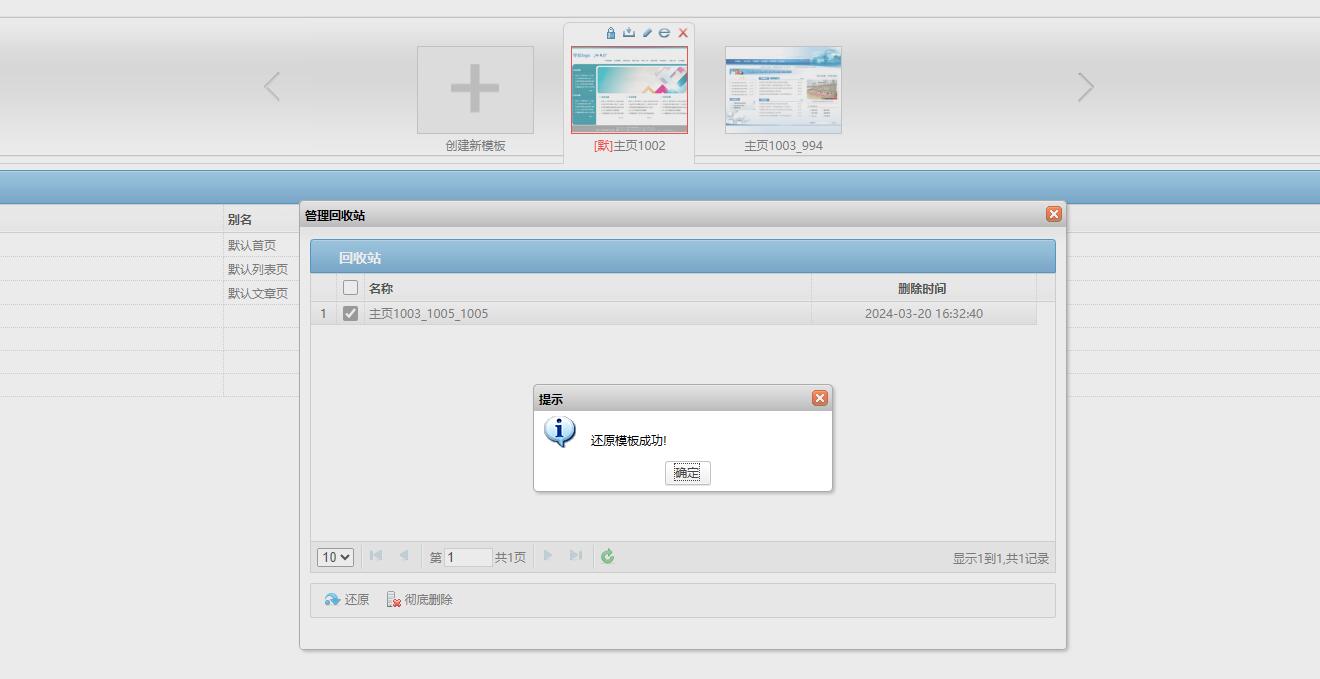Open the page size dropdown showing 10

[x=335, y=558]
